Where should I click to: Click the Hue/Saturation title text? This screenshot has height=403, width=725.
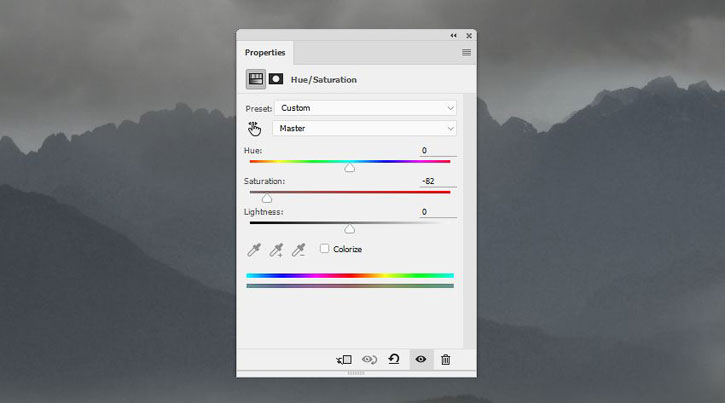324,79
